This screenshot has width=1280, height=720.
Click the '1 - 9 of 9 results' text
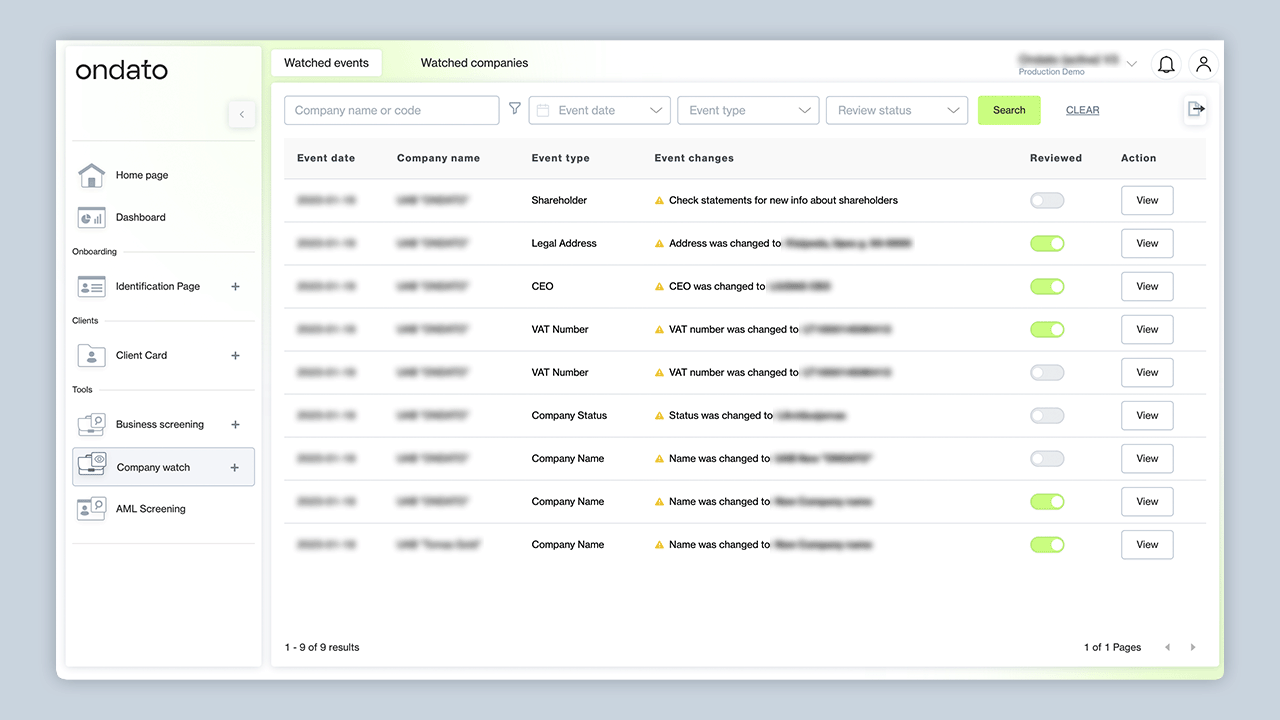[322, 648]
